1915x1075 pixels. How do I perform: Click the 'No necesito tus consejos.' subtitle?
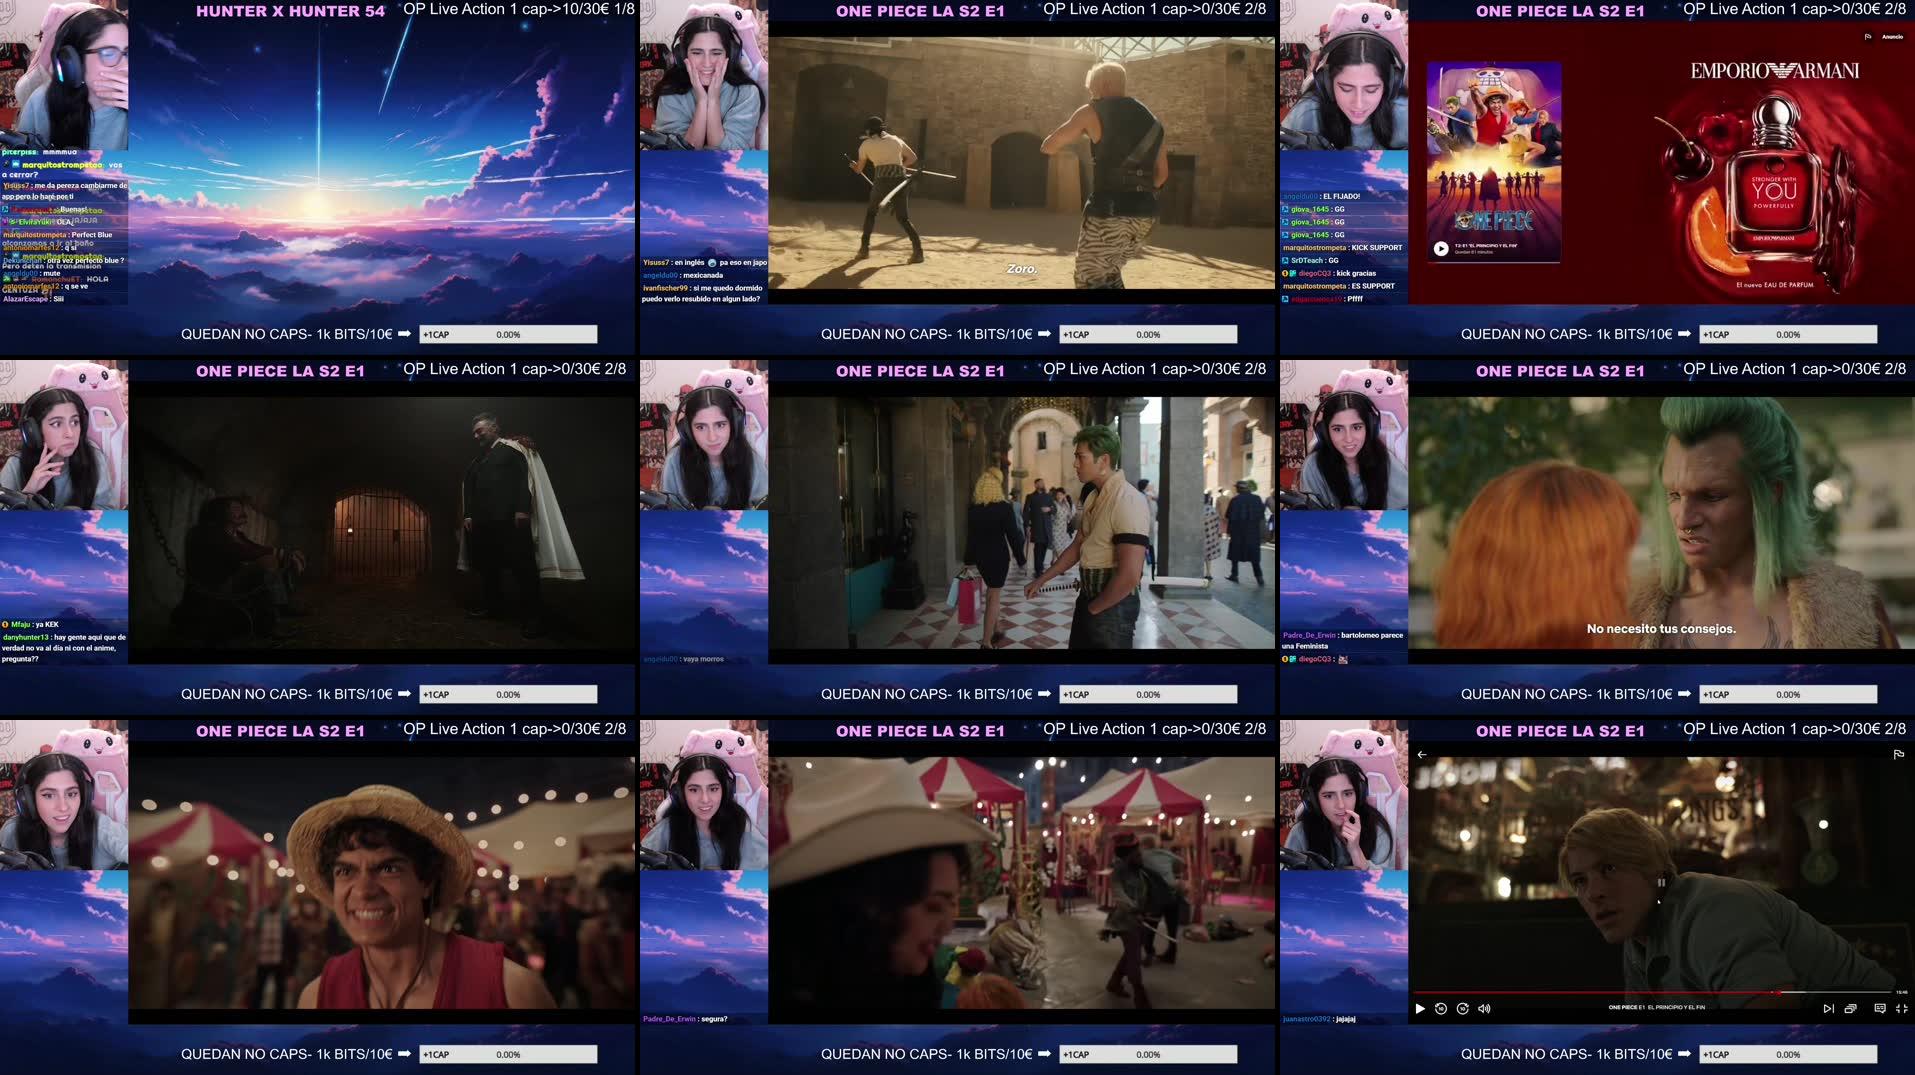[x=1661, y=629]
